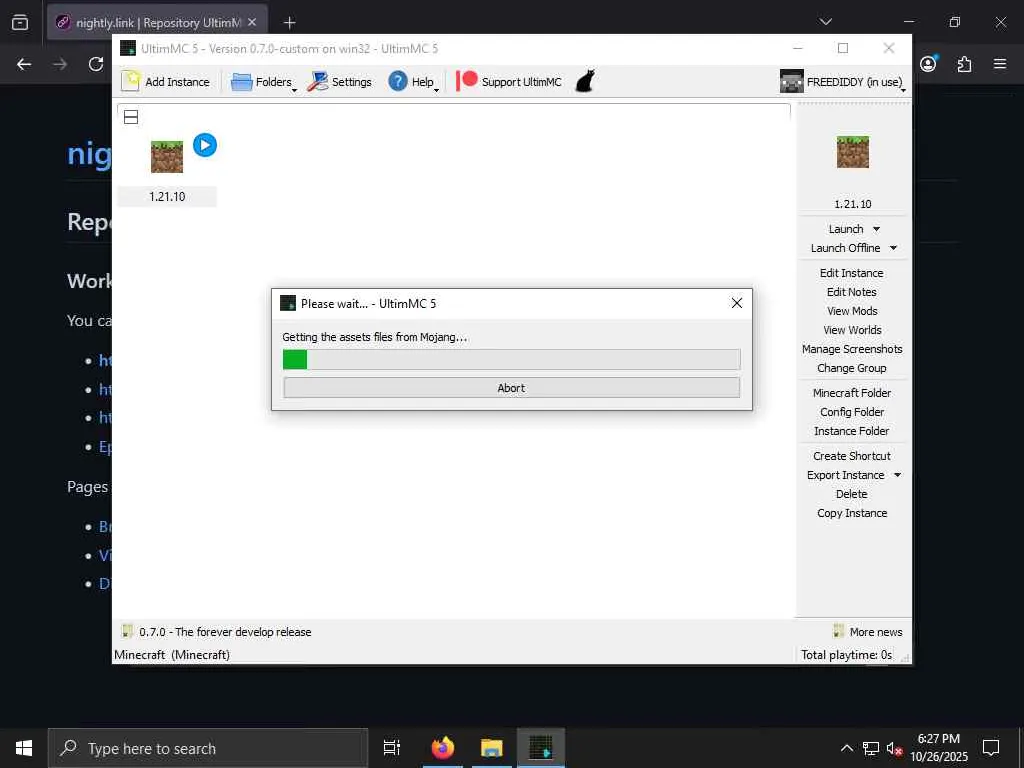Abort the assets download
This screenshot has height=768, width=1024.
coord(511,388)
